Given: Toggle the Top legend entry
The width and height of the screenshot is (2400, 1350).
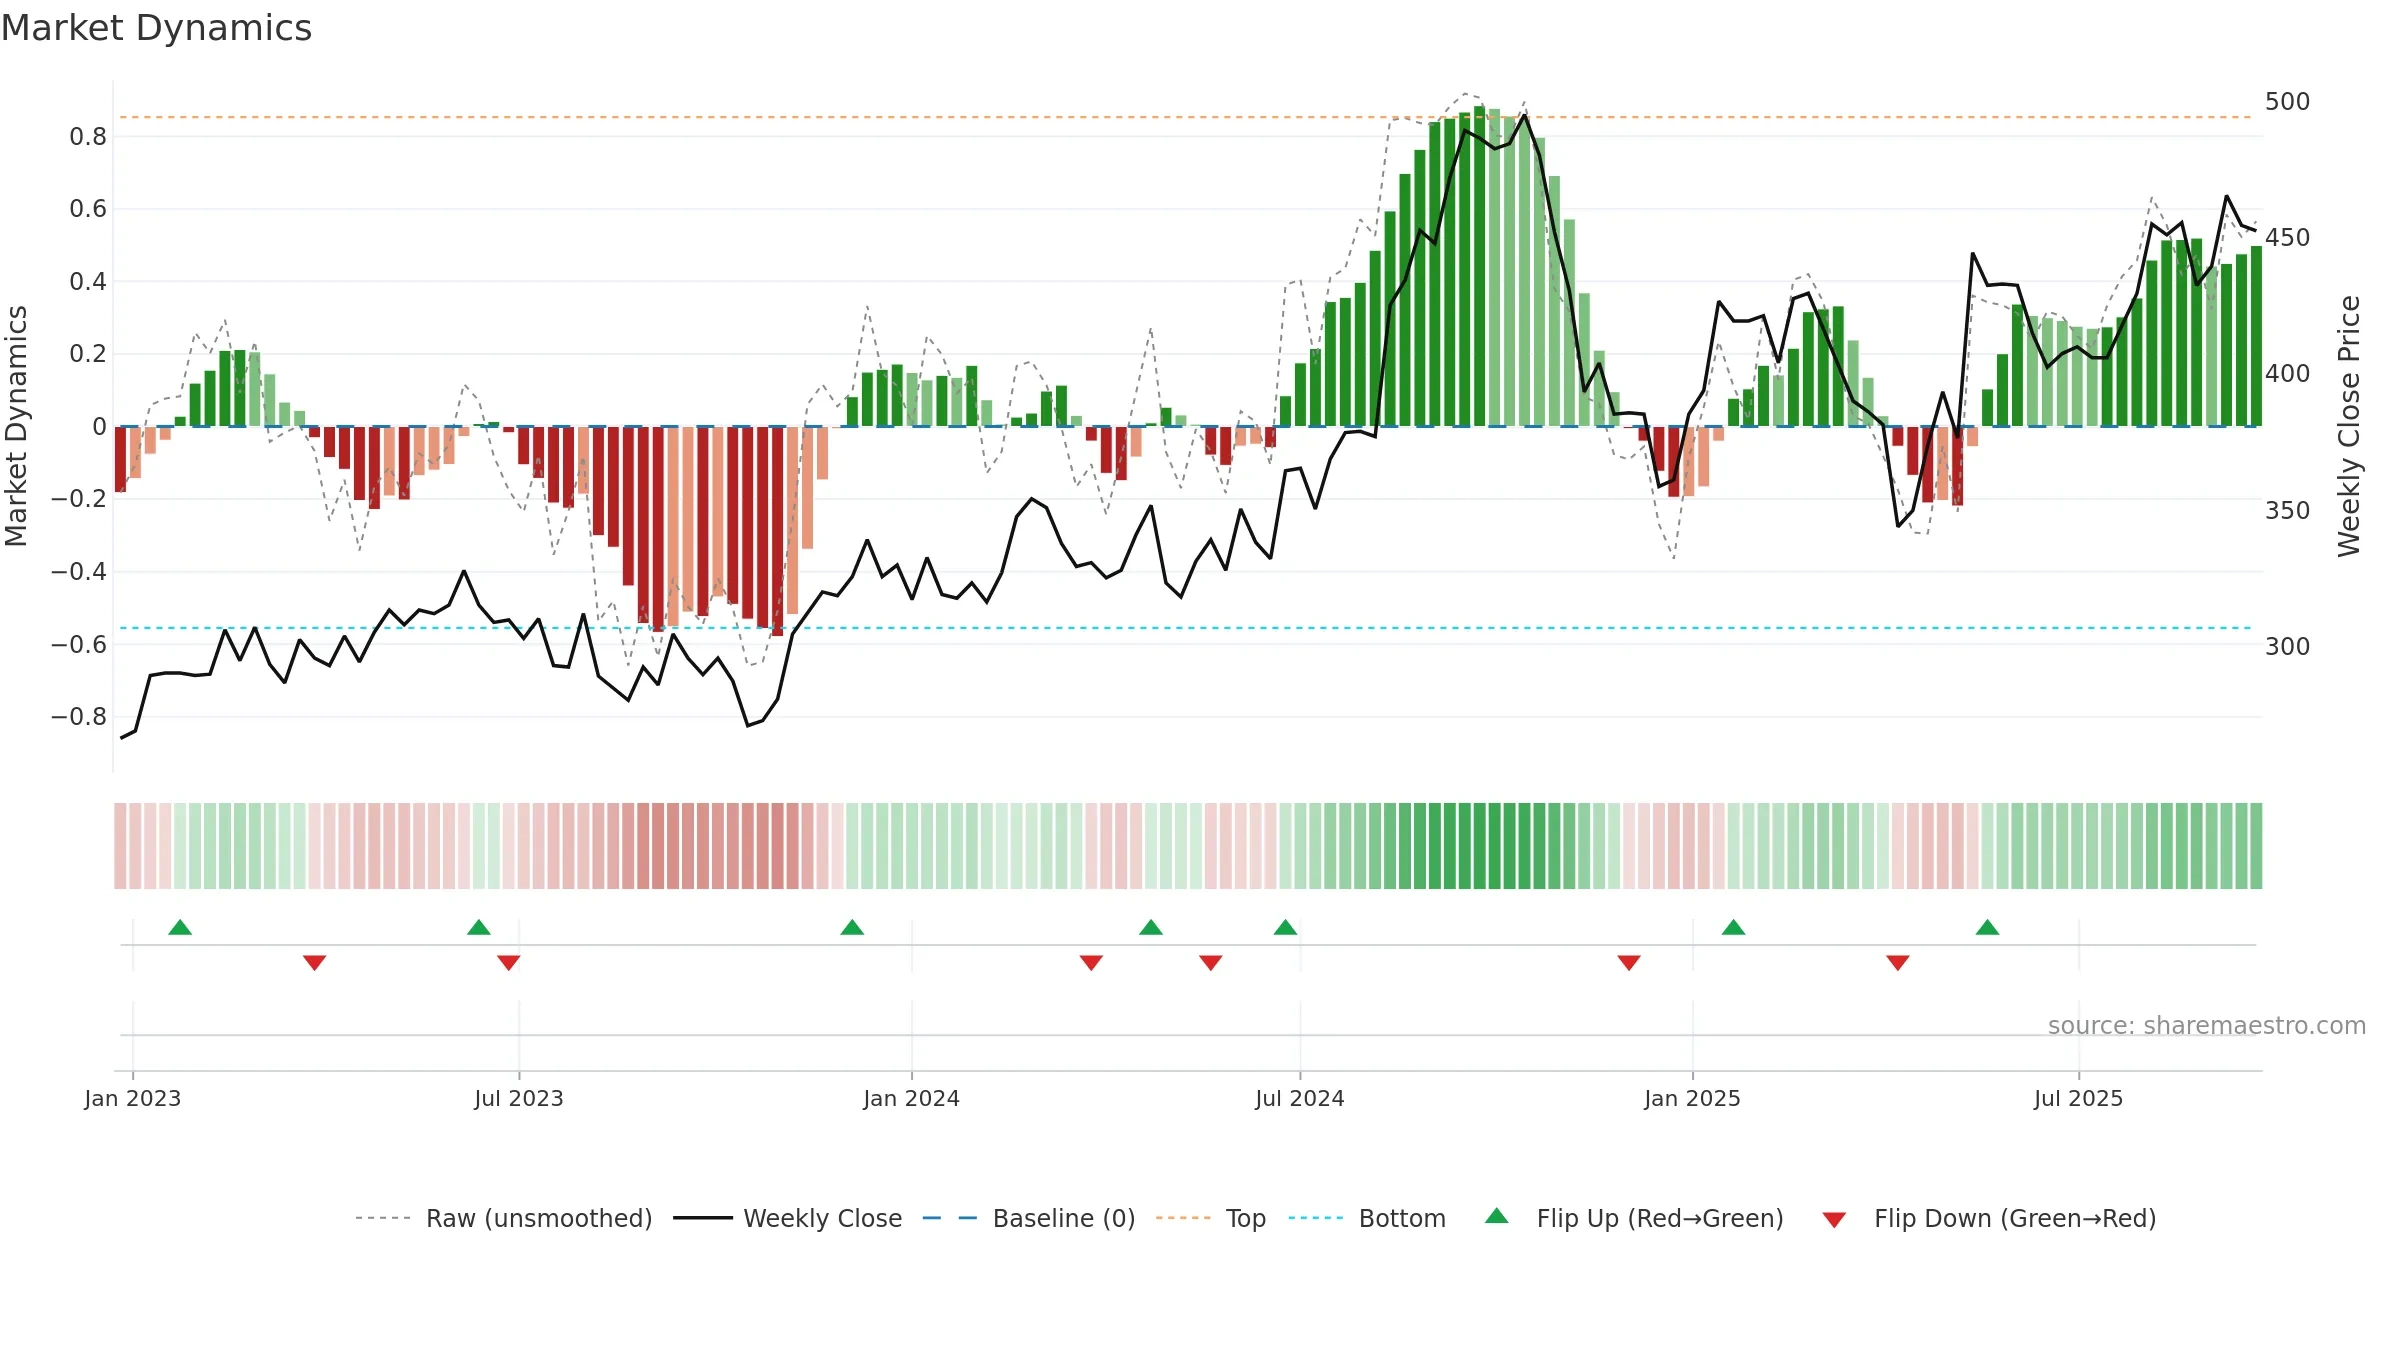Looking at the screenshot, I should [x=1211, y=1218].
